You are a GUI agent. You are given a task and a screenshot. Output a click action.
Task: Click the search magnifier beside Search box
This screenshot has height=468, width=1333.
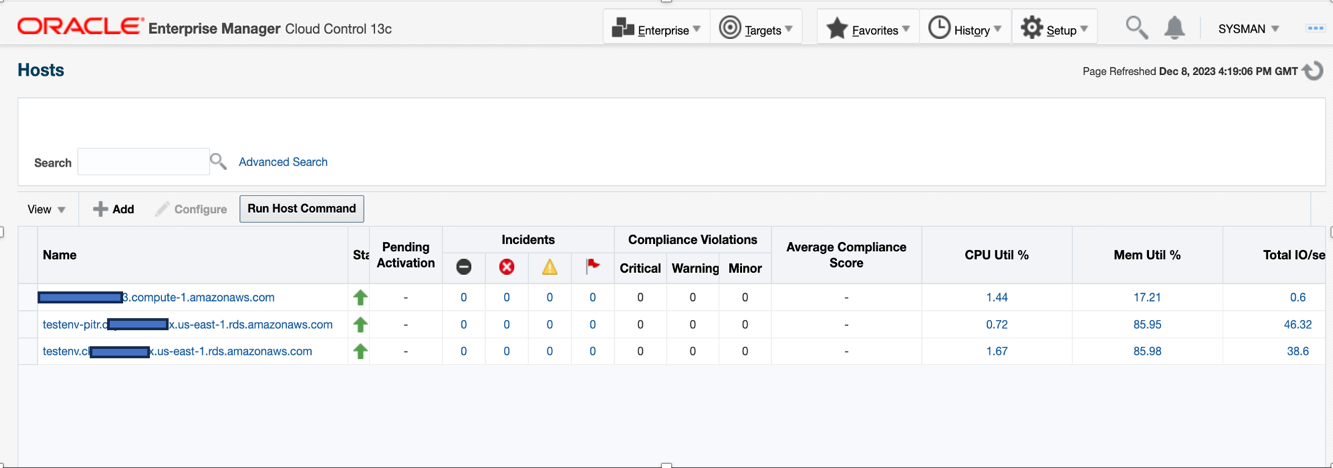point(218,161)
